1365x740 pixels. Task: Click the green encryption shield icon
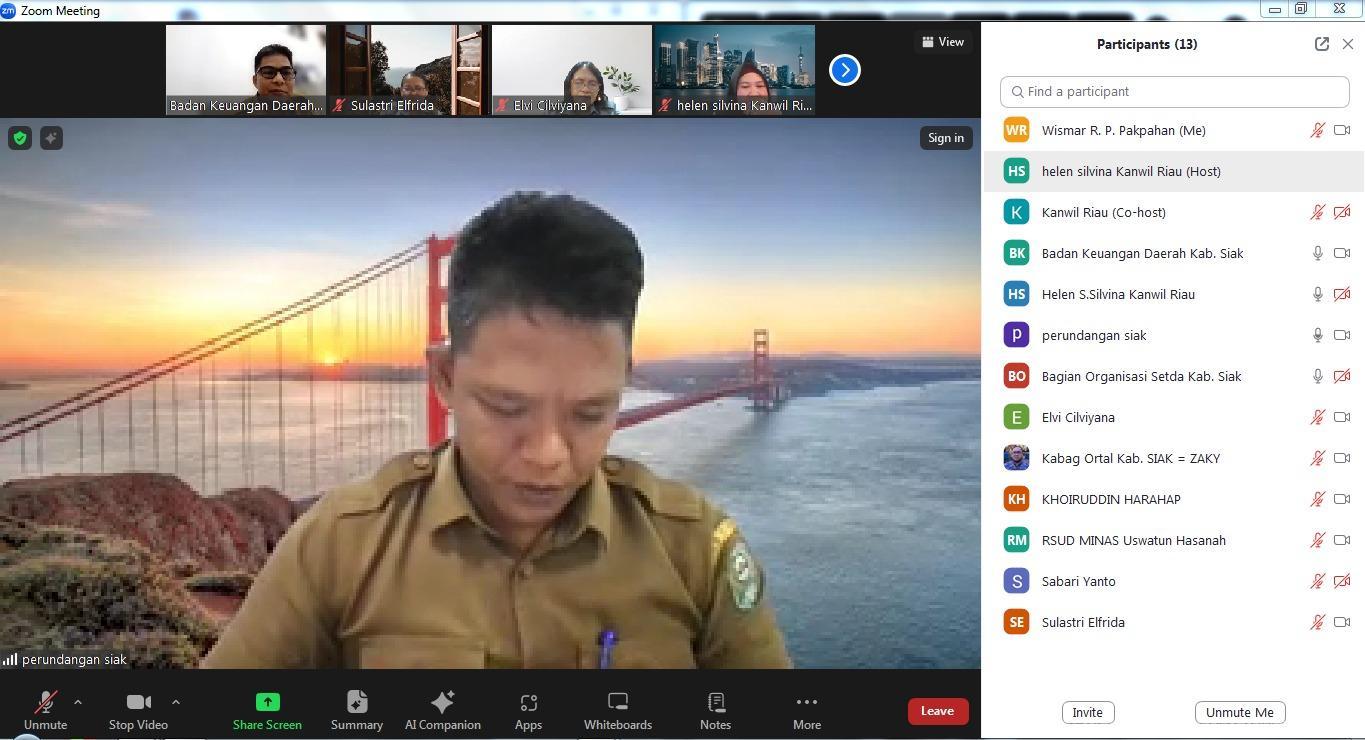[x=20, y=138]
